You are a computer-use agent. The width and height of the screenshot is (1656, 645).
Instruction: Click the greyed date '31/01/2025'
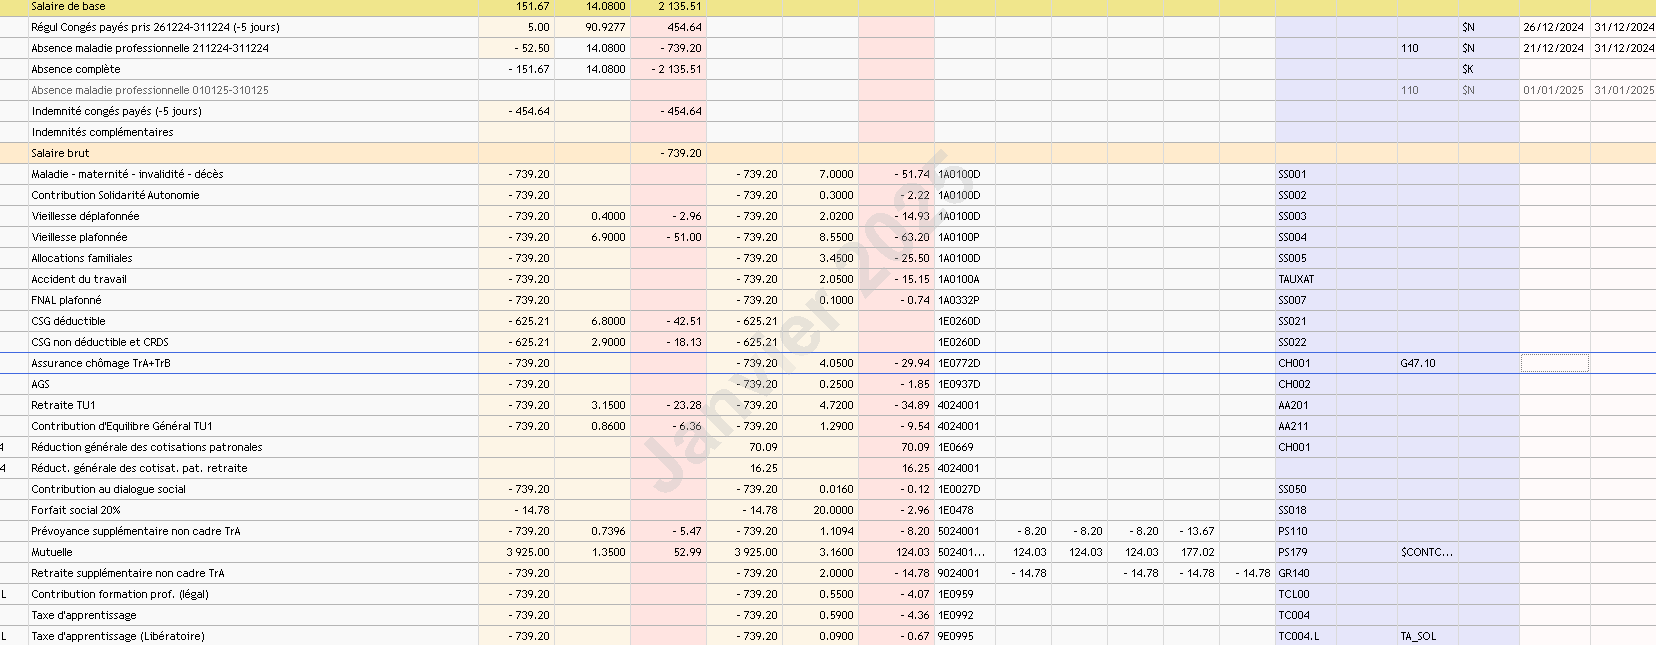1624,90
